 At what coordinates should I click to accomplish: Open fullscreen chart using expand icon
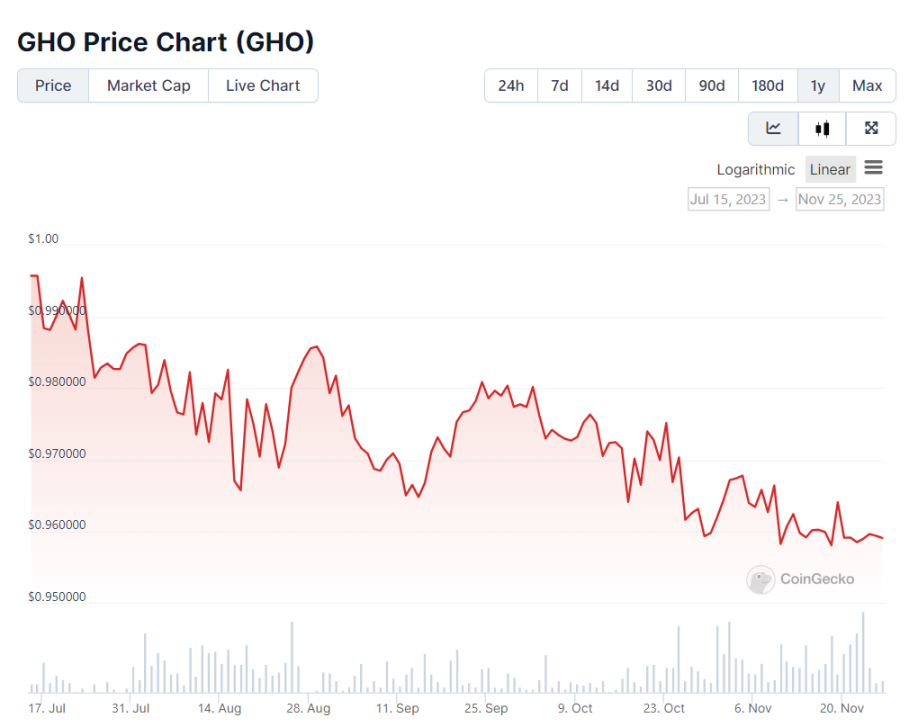click(871, 128)
